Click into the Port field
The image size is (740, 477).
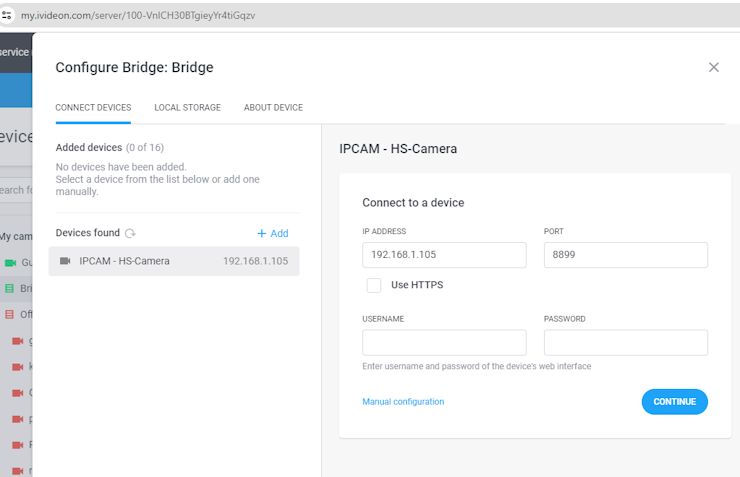coord(625,255)
